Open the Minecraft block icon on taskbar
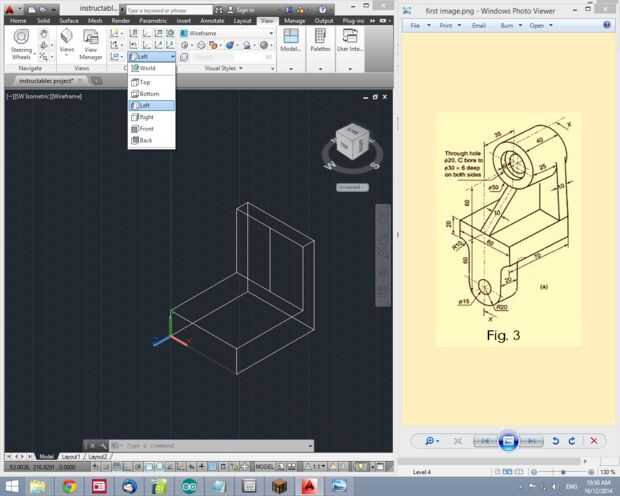The width and height of the screenshot is (620, 496). point(280,486)
